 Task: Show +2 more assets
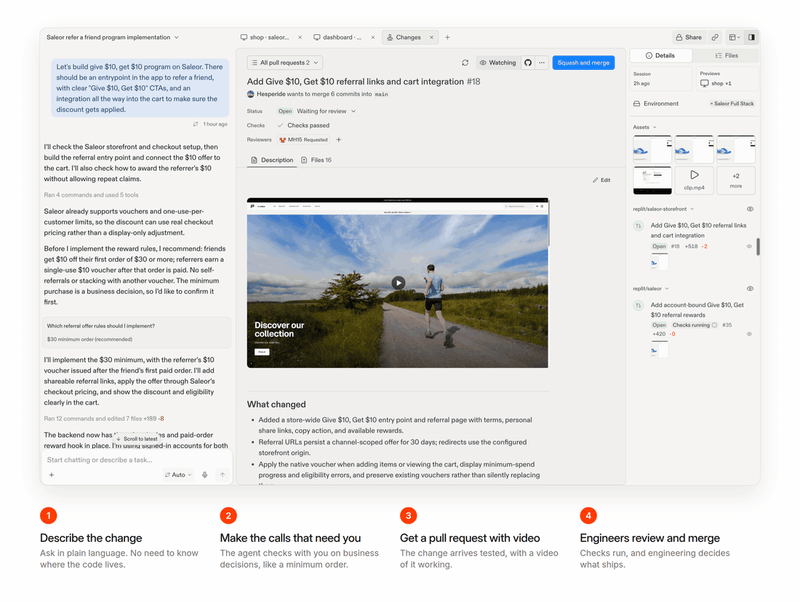pos(736,180)
